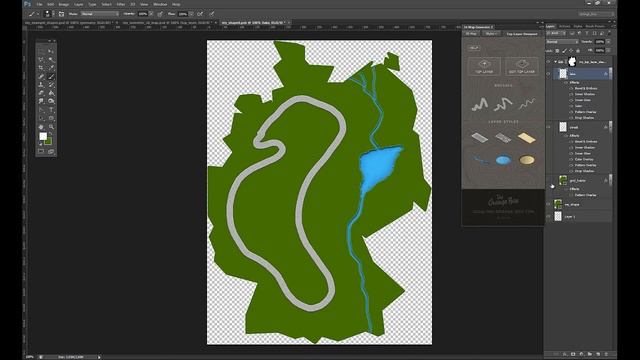The height and width of the screenshot is (360, 640).
Task: Select the Zoom tool
Action: point(51,127)
